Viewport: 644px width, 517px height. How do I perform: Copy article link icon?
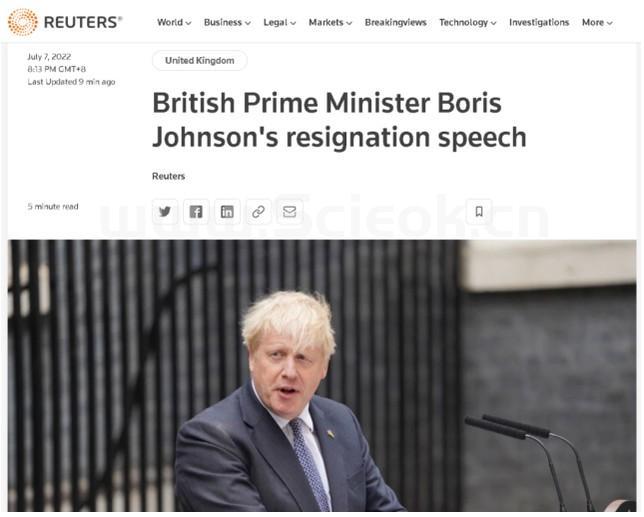[x=258, y=212]
